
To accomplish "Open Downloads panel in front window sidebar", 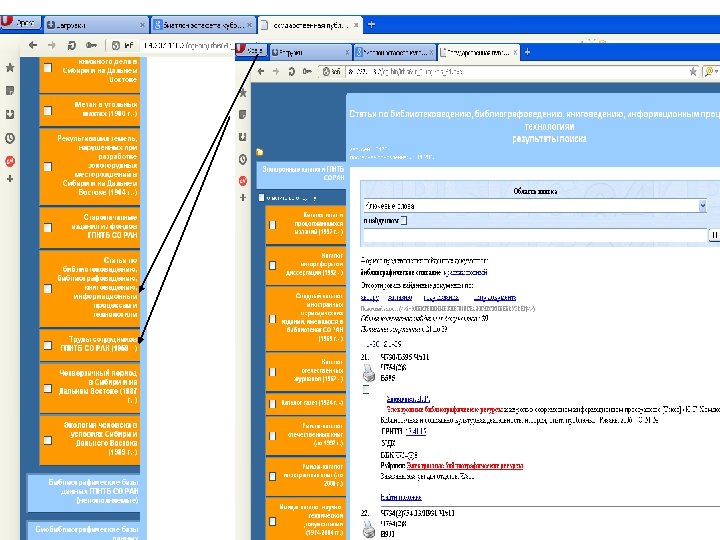I will pos(243,137).
